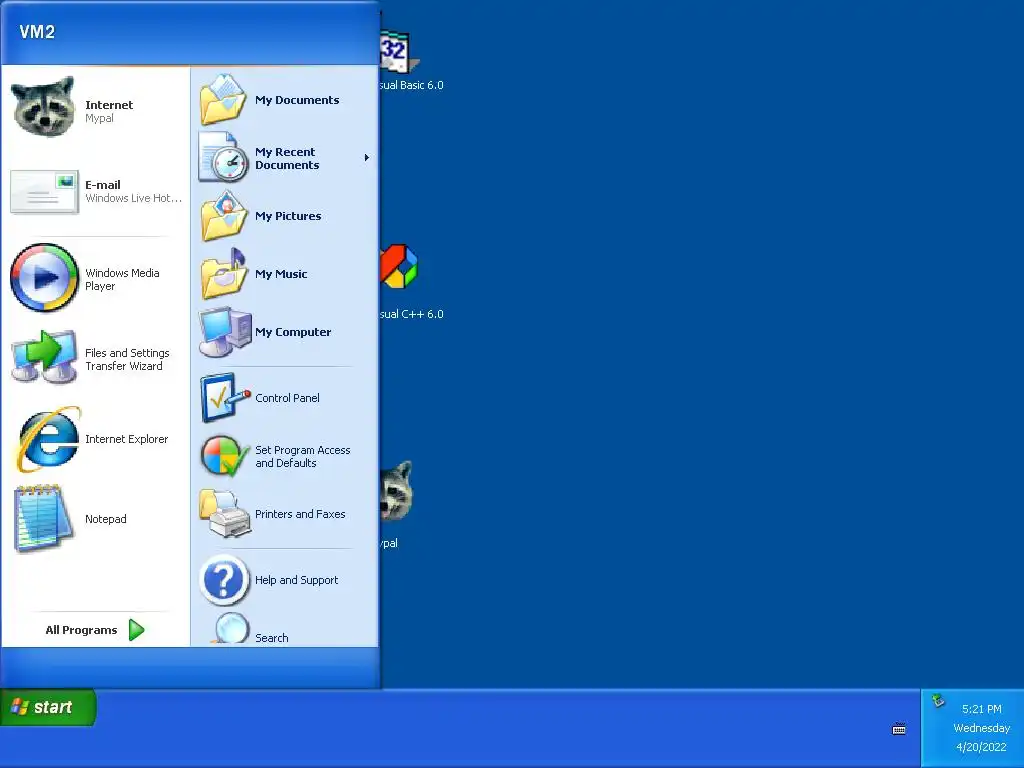
Task: Click the VM2 user name header
Action: click(37, 32)
